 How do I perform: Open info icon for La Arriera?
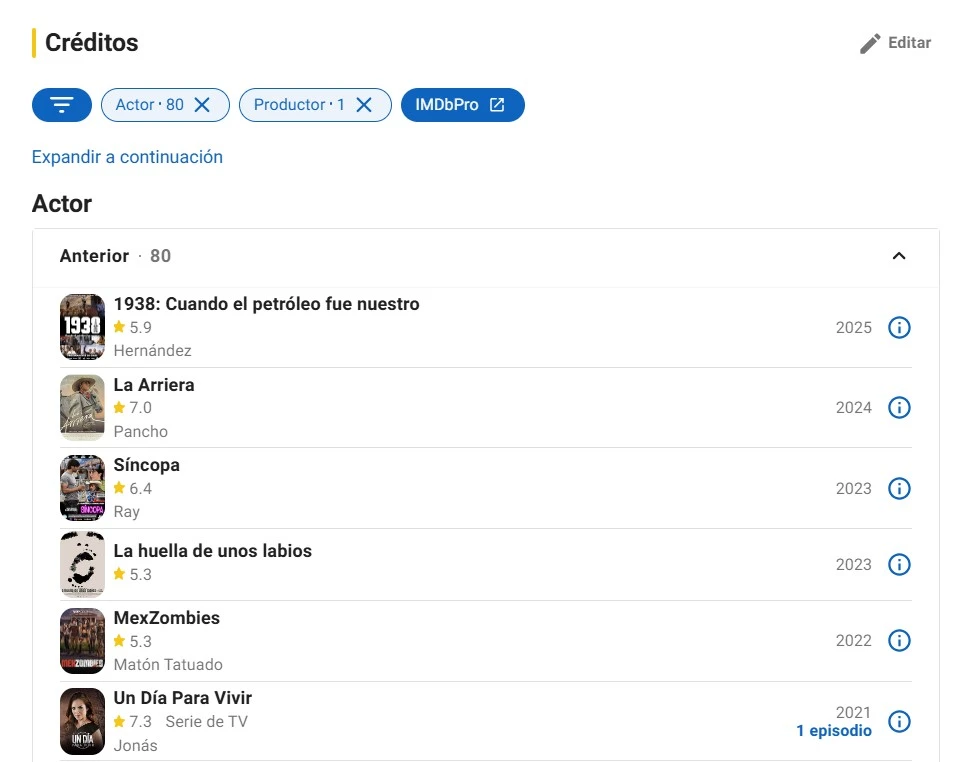899,408
